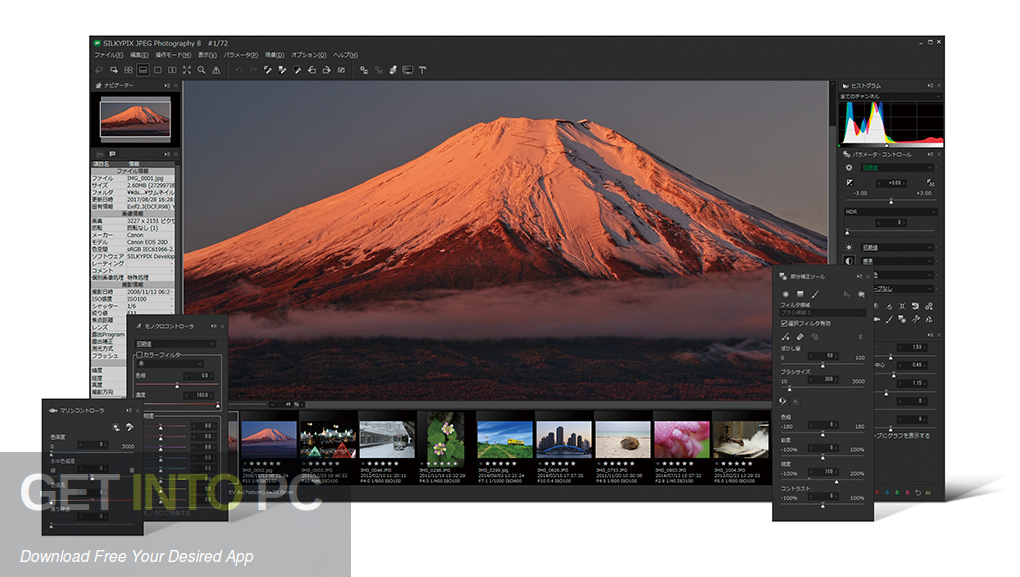Open the white balance preset dropdown
Viewport: 1020px width, 577px height.
tap(897, 247)
